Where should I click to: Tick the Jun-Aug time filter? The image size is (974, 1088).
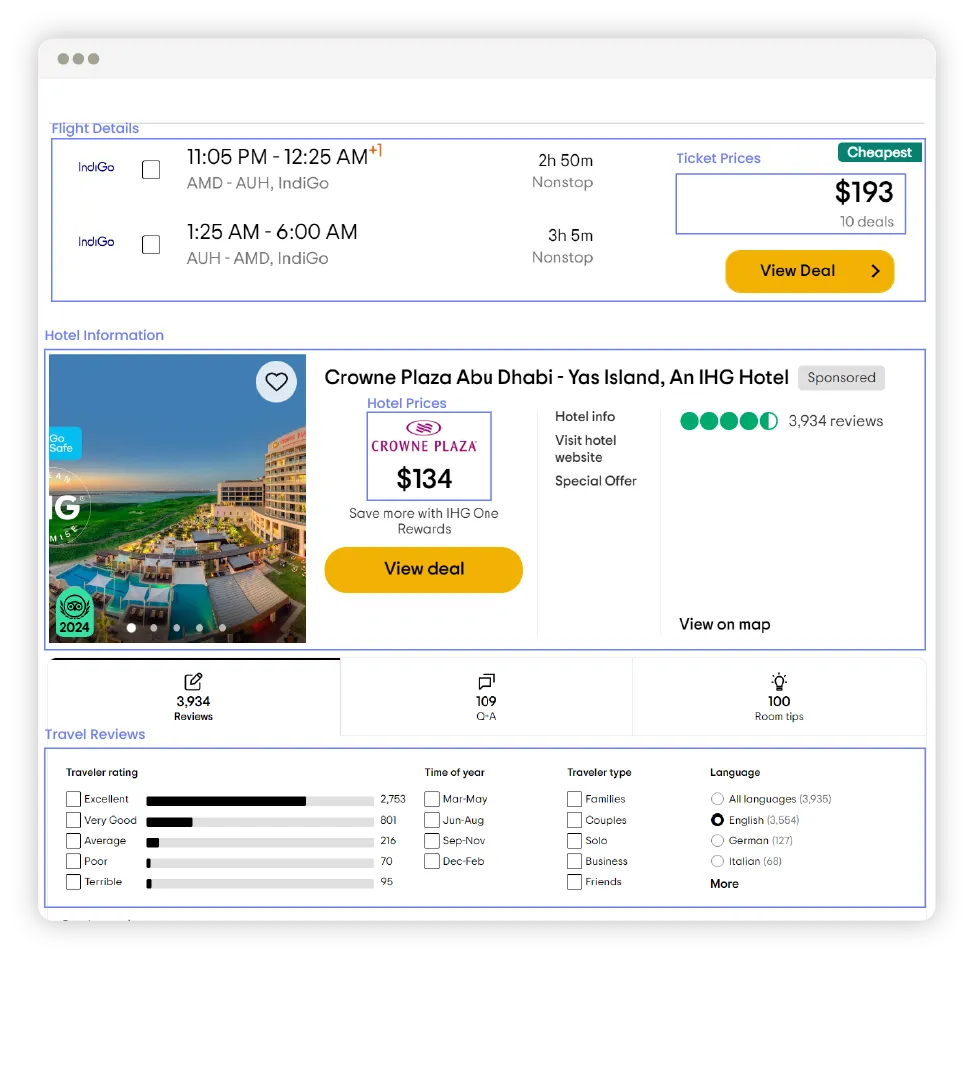click(432, 820)
